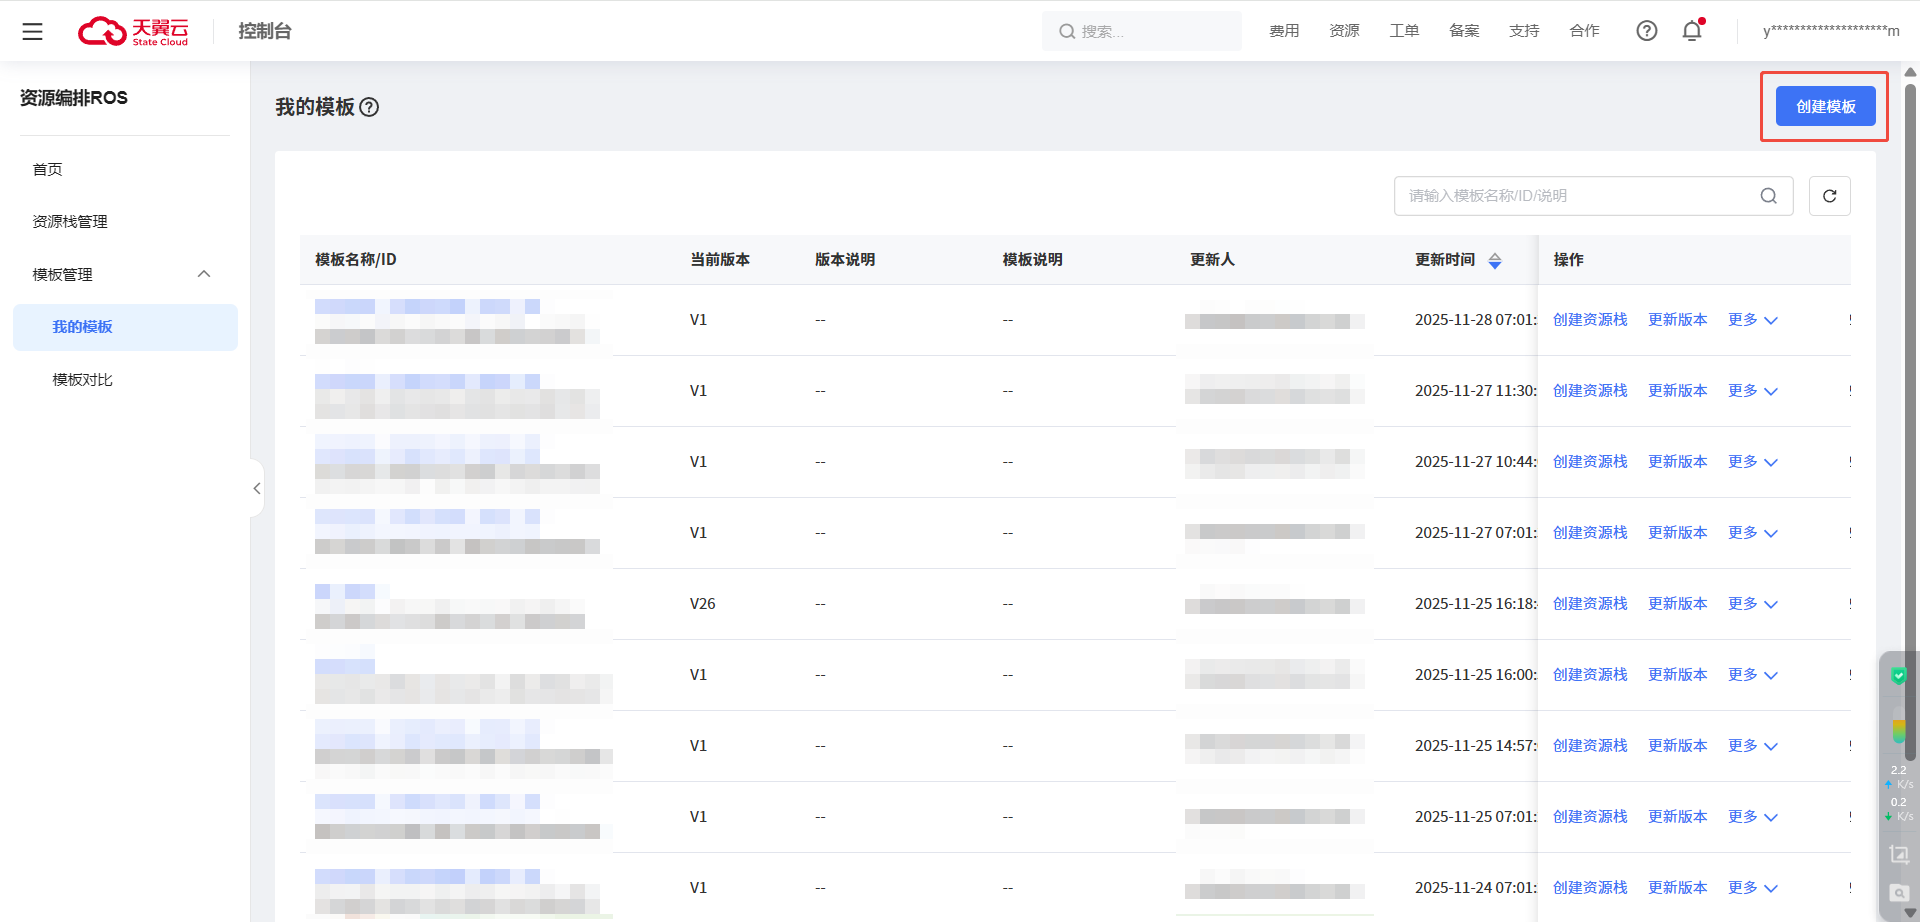The image size is (1920, 922).
Task: Open the hamburger navigation menu
Action: (x=32, y=31)
